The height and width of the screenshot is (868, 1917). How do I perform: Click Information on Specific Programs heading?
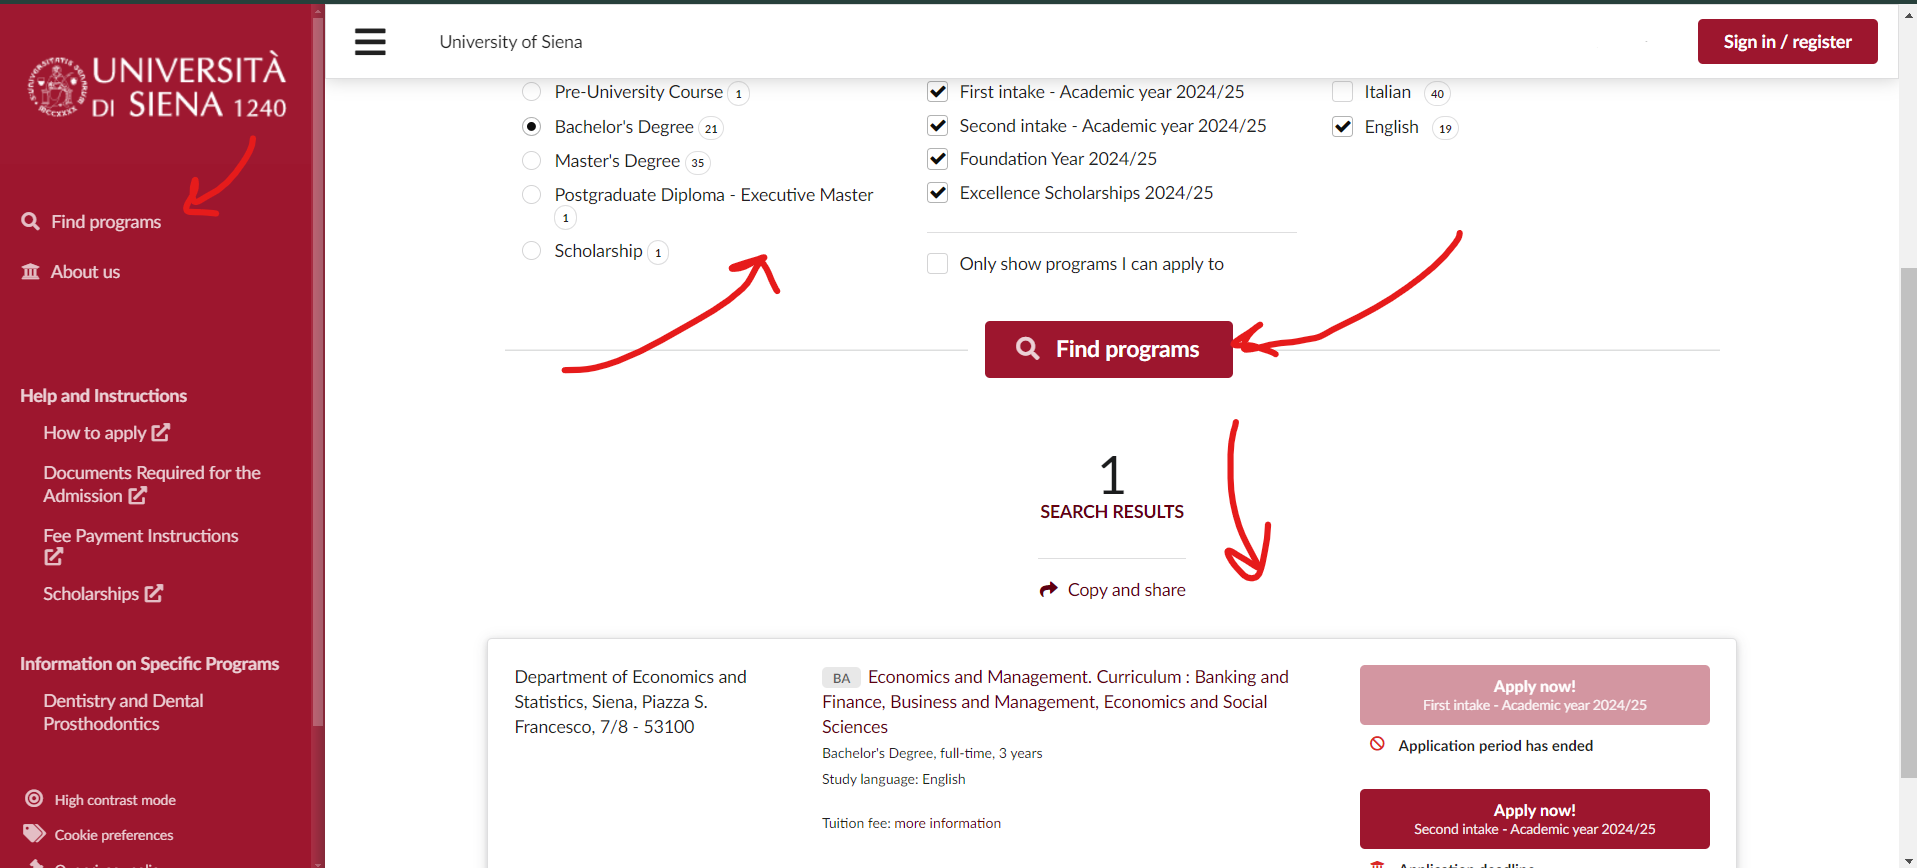click(150, 664)
